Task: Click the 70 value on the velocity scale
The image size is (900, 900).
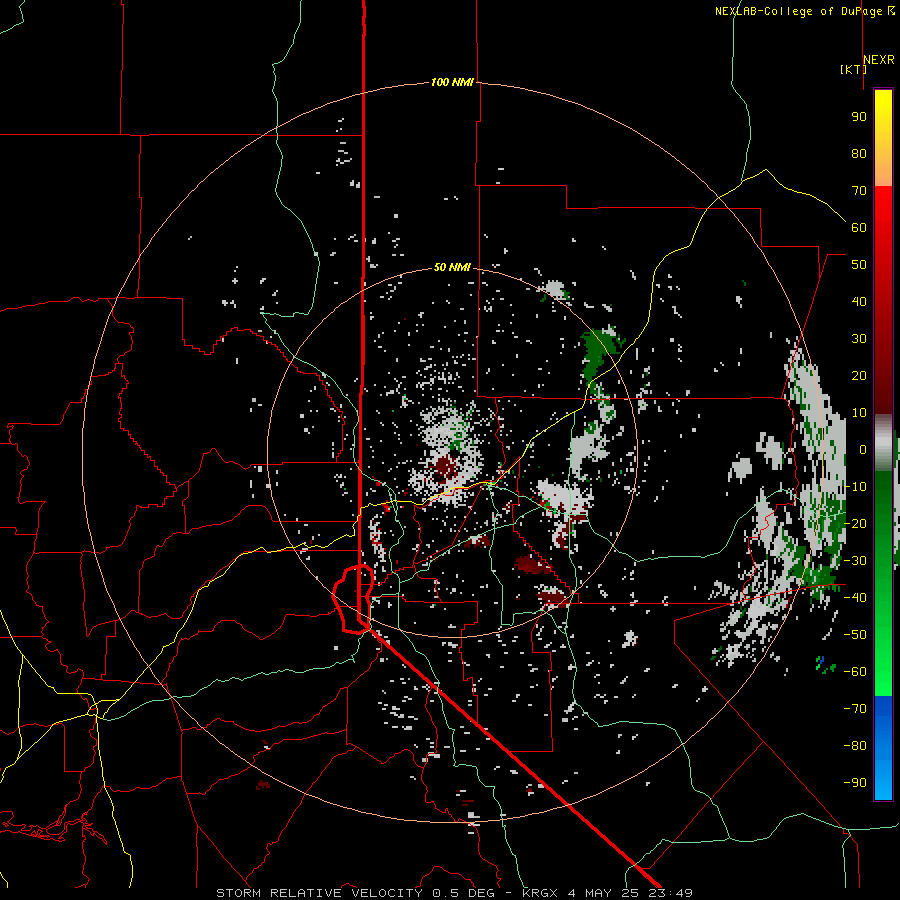Action: (859, 191)
